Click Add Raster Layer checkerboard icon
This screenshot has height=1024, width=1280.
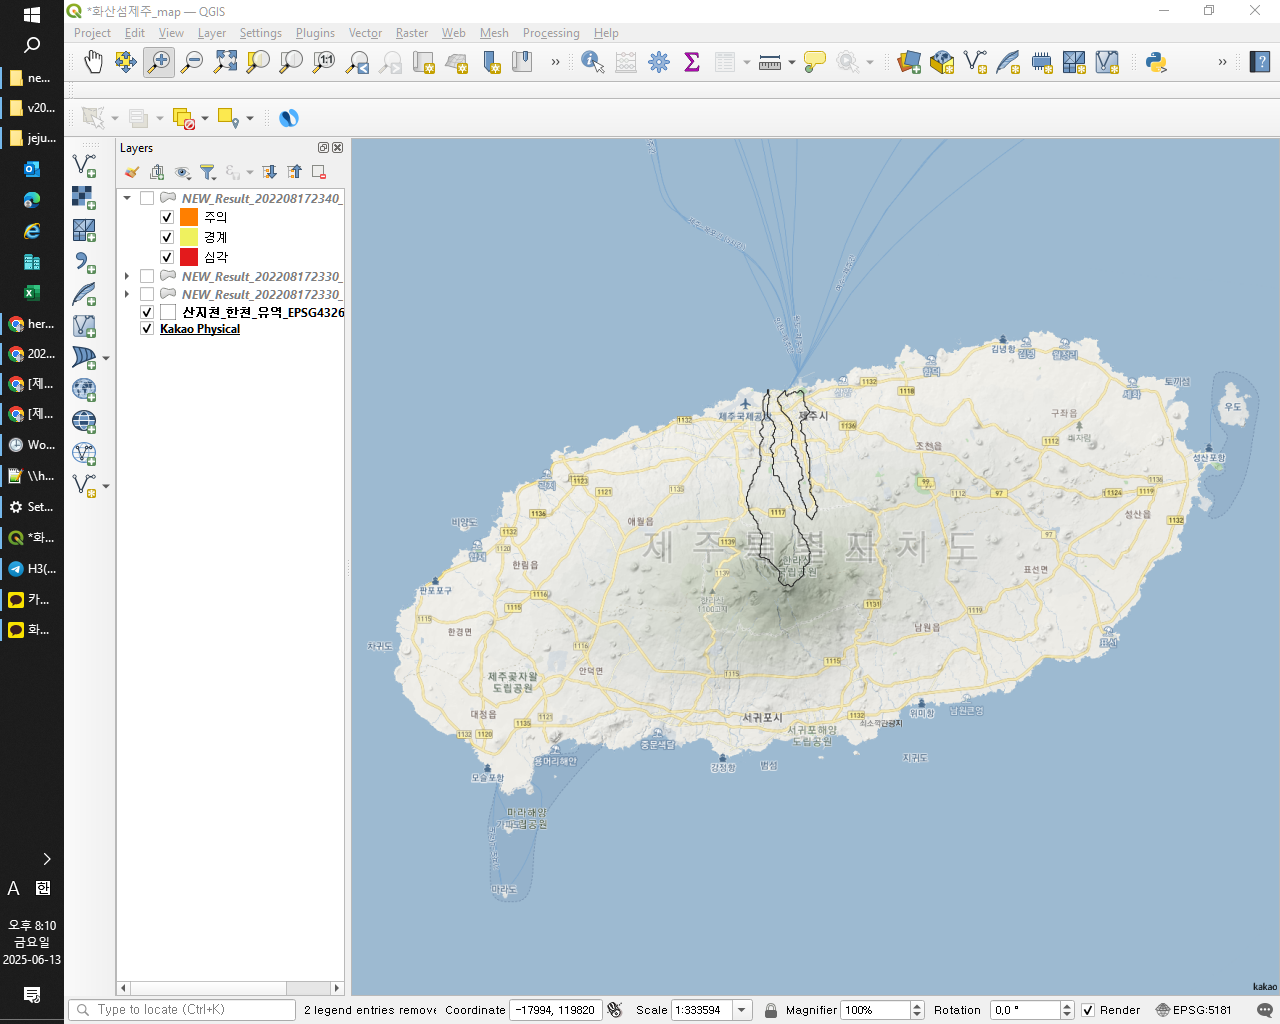click(x=84, y=197)
